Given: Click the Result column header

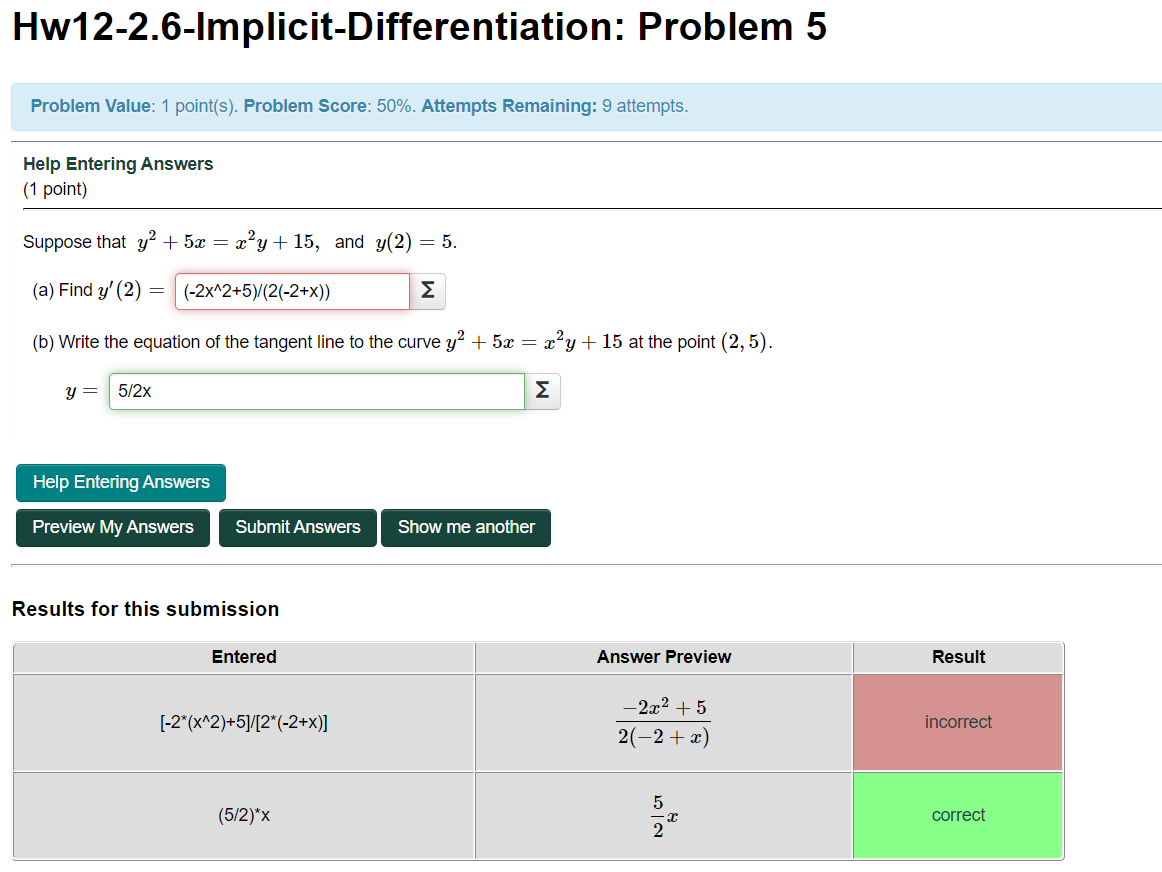Looking at the screenshot, I should coord(957,657).
